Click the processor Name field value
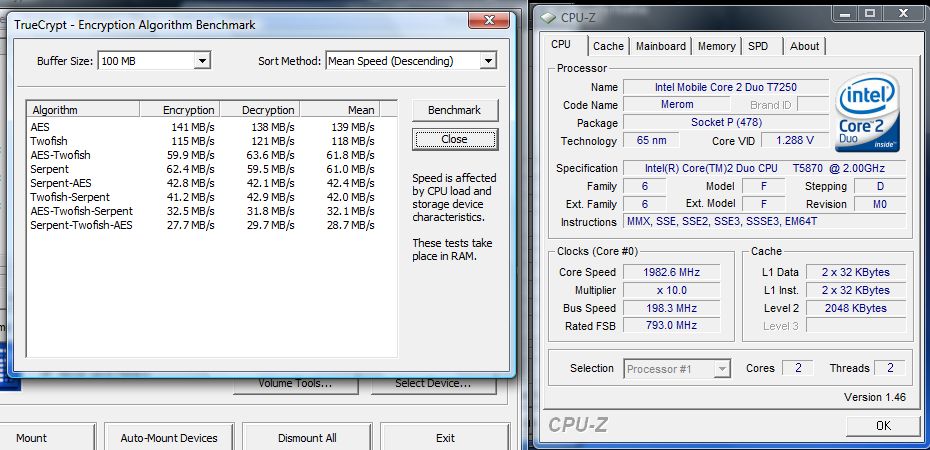This screenshot has width=930, height=450. coord(726,87)
